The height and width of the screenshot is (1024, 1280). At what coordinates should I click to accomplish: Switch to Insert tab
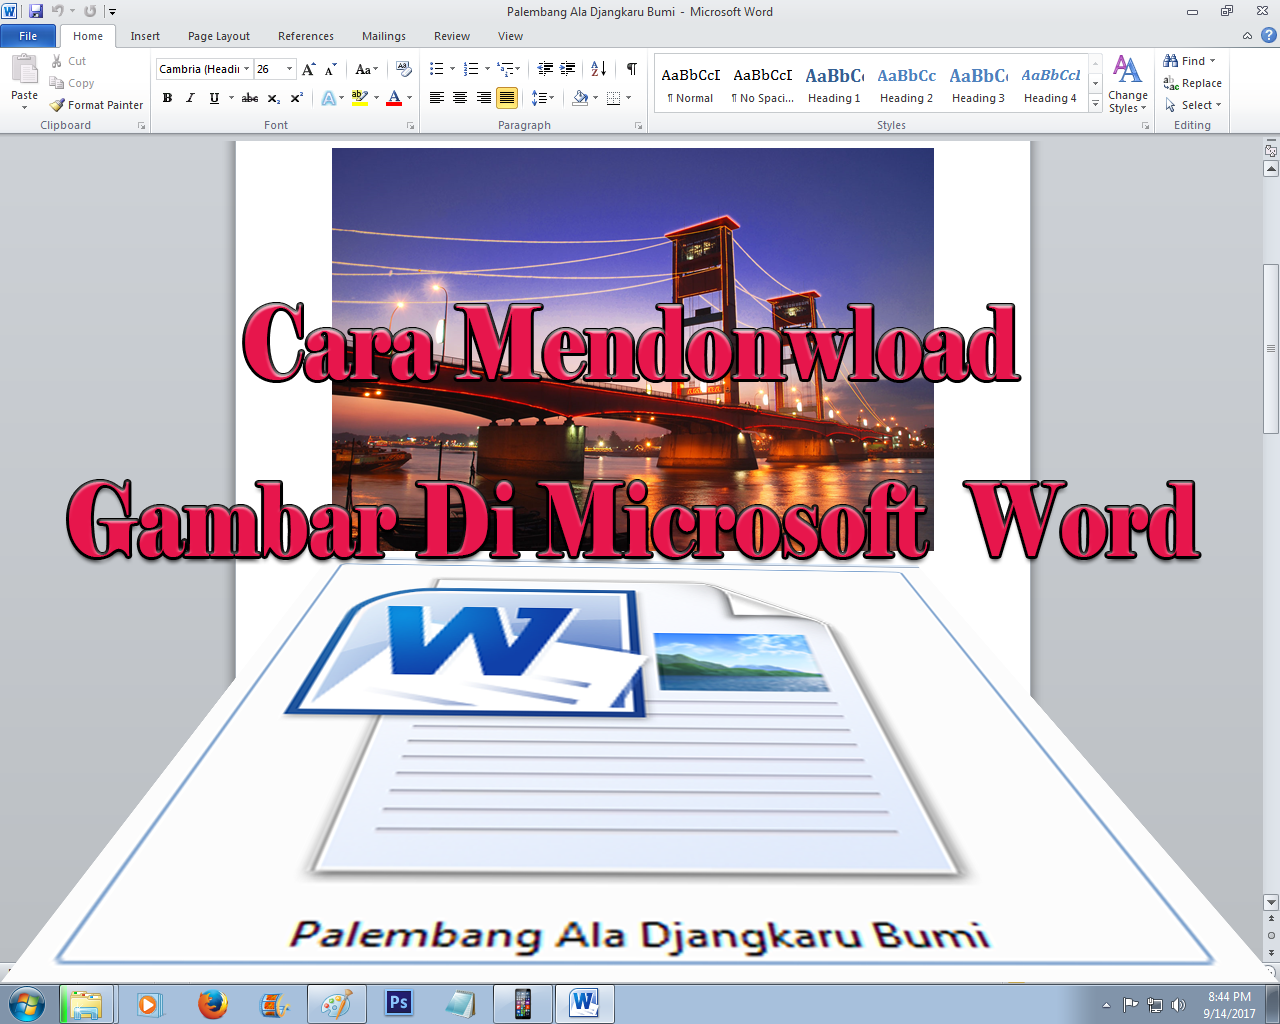coord(145,36)
